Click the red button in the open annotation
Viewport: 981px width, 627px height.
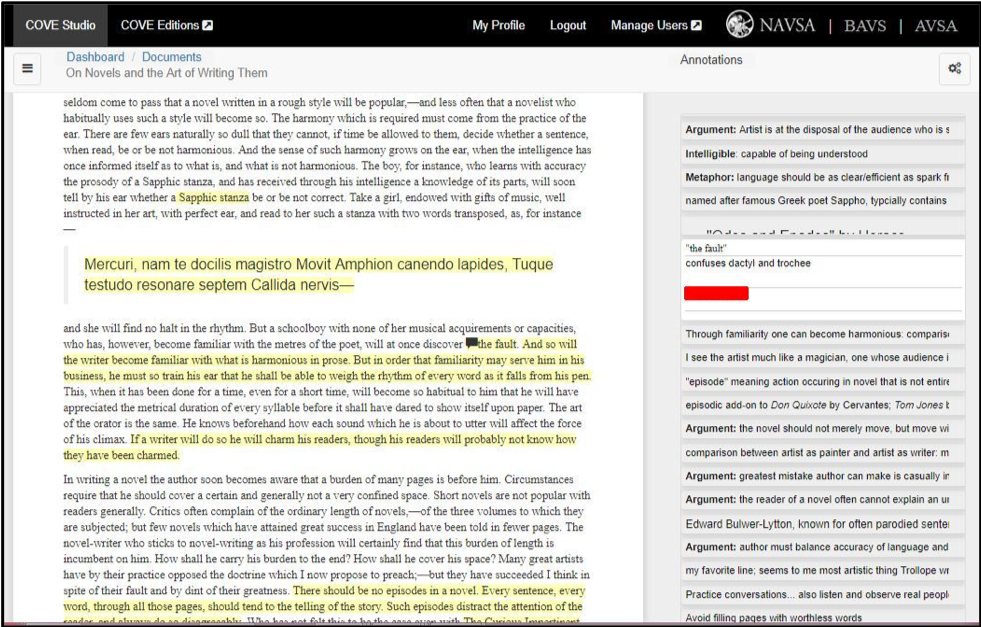(716, 293)
